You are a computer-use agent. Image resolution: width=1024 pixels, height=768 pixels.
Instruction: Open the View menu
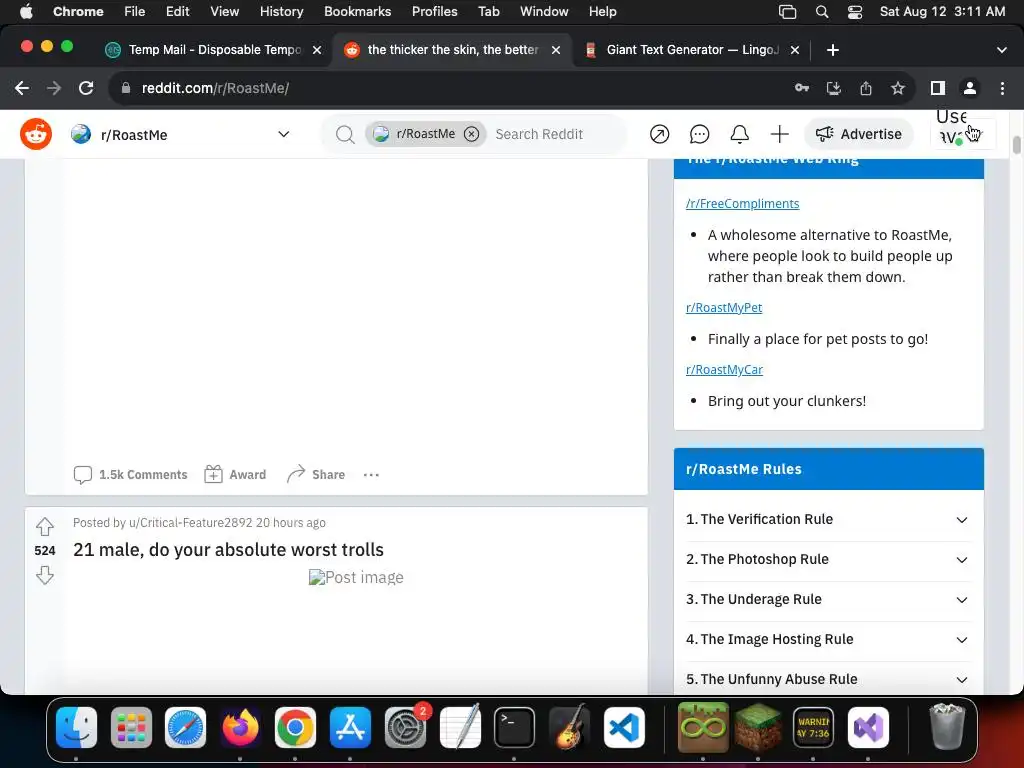pyautogui.click(x=225, y=12)
